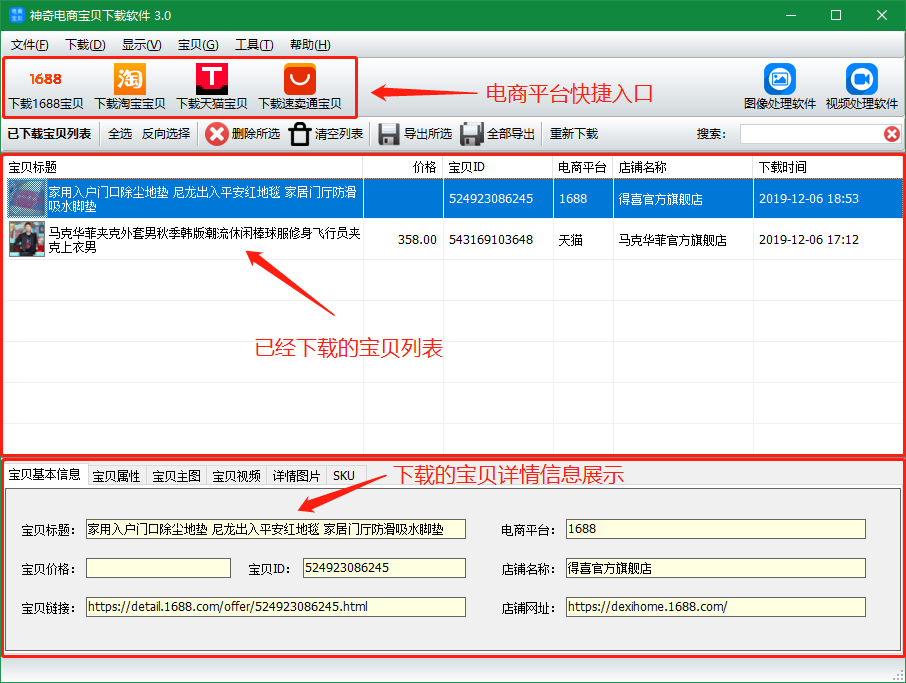Sort by the 下载时间 column header
Viewport: 906px width, 683px height.
[828, 168]
